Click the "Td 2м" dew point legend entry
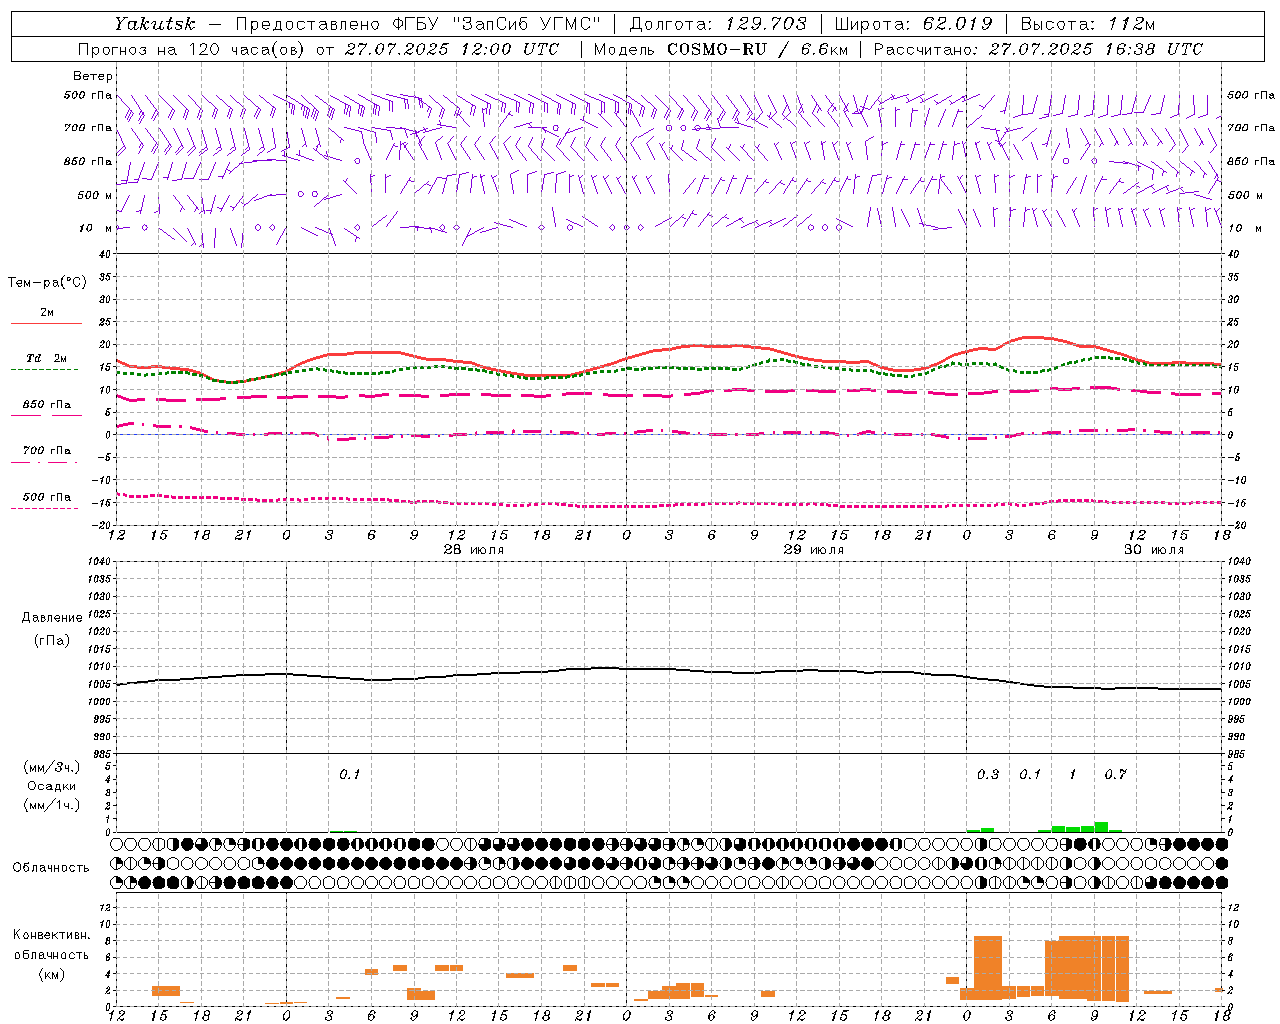Image resolution: width=1280 pixels, height=1024 pixels. (x=46, y=358)
